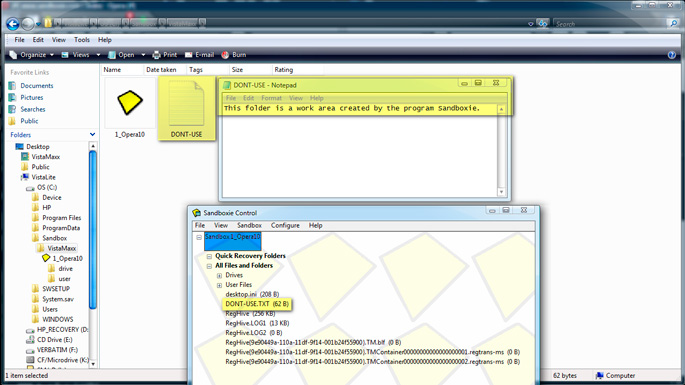Open the Public favorite link

click(x=29, y=121)
